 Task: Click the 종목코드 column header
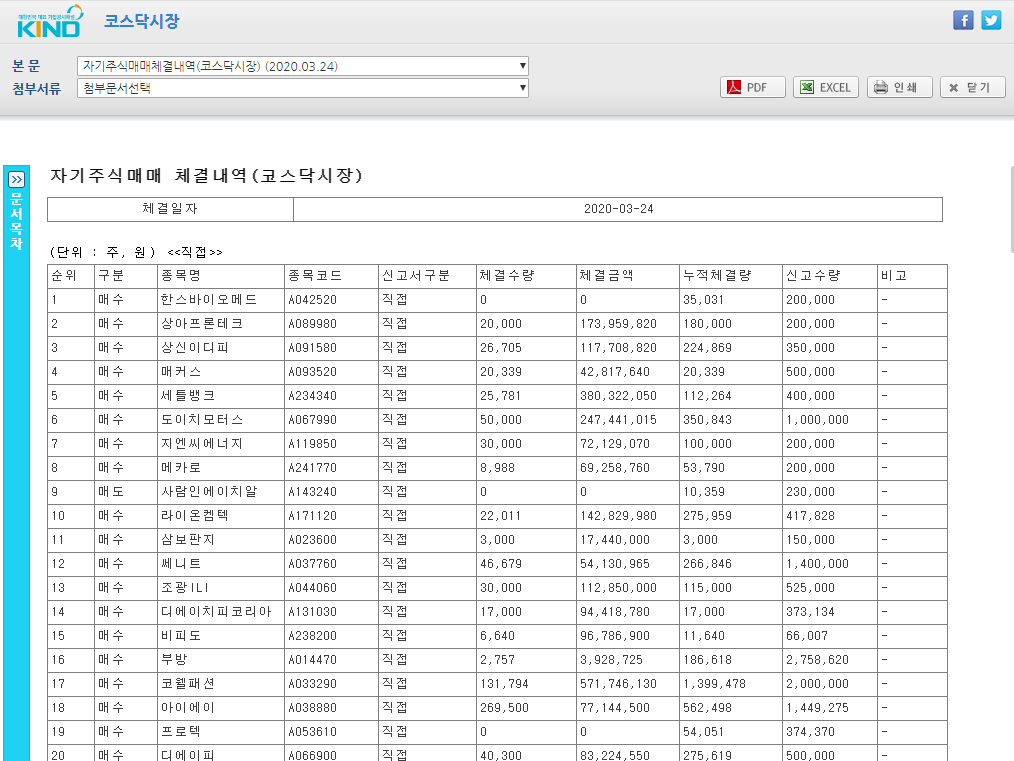[x=315, y=275]
